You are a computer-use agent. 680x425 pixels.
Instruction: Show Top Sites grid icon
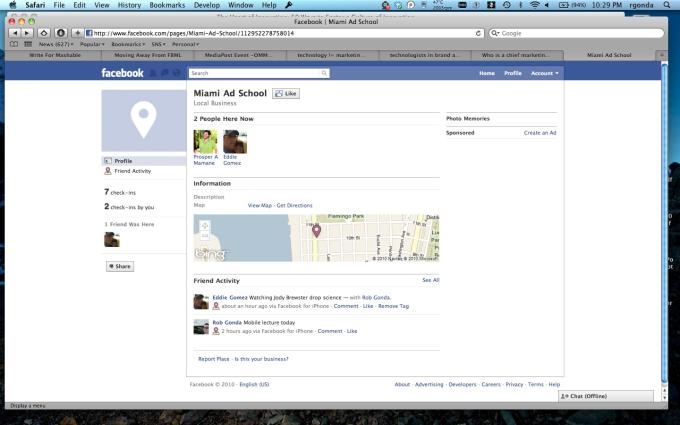(x=28, y=44)
